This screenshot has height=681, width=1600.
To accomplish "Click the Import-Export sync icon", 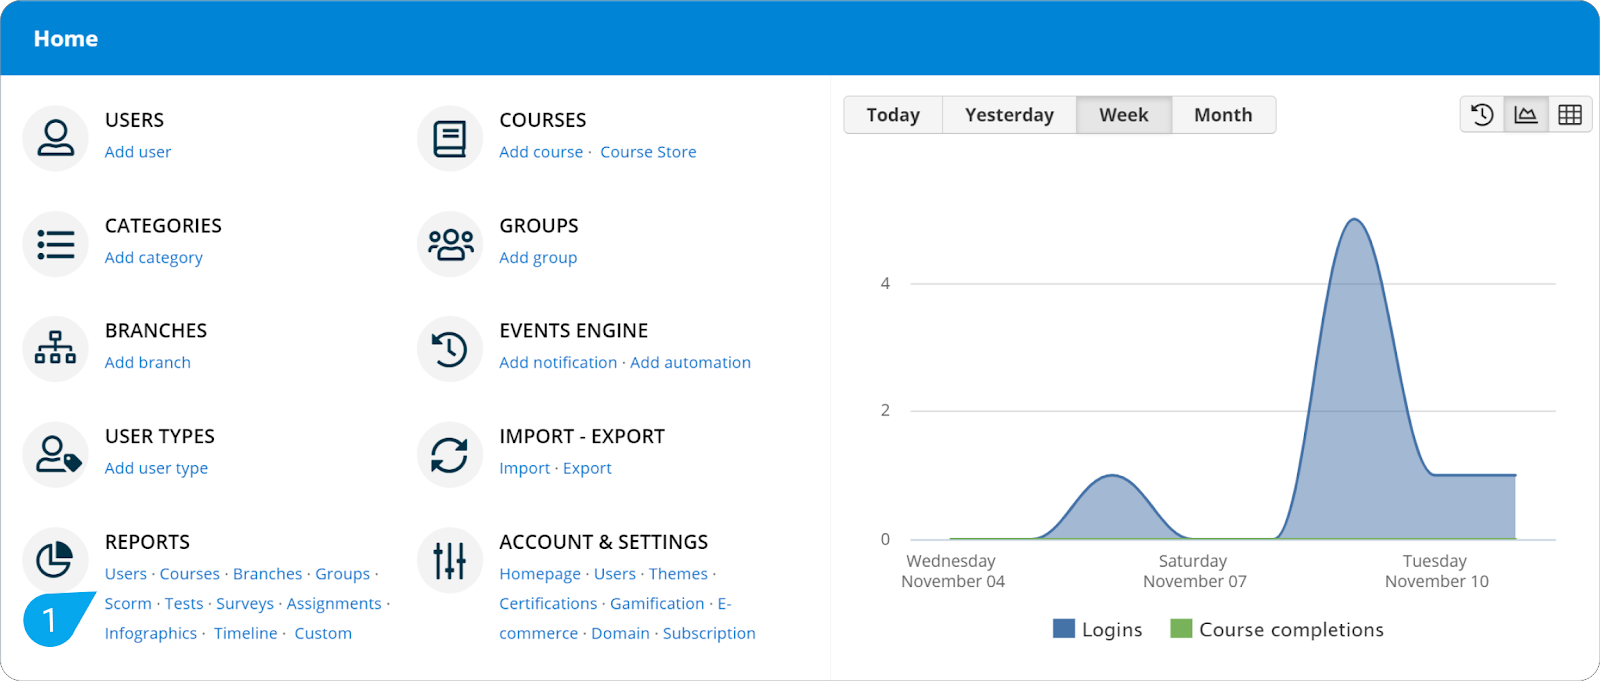I will point(450,455).
